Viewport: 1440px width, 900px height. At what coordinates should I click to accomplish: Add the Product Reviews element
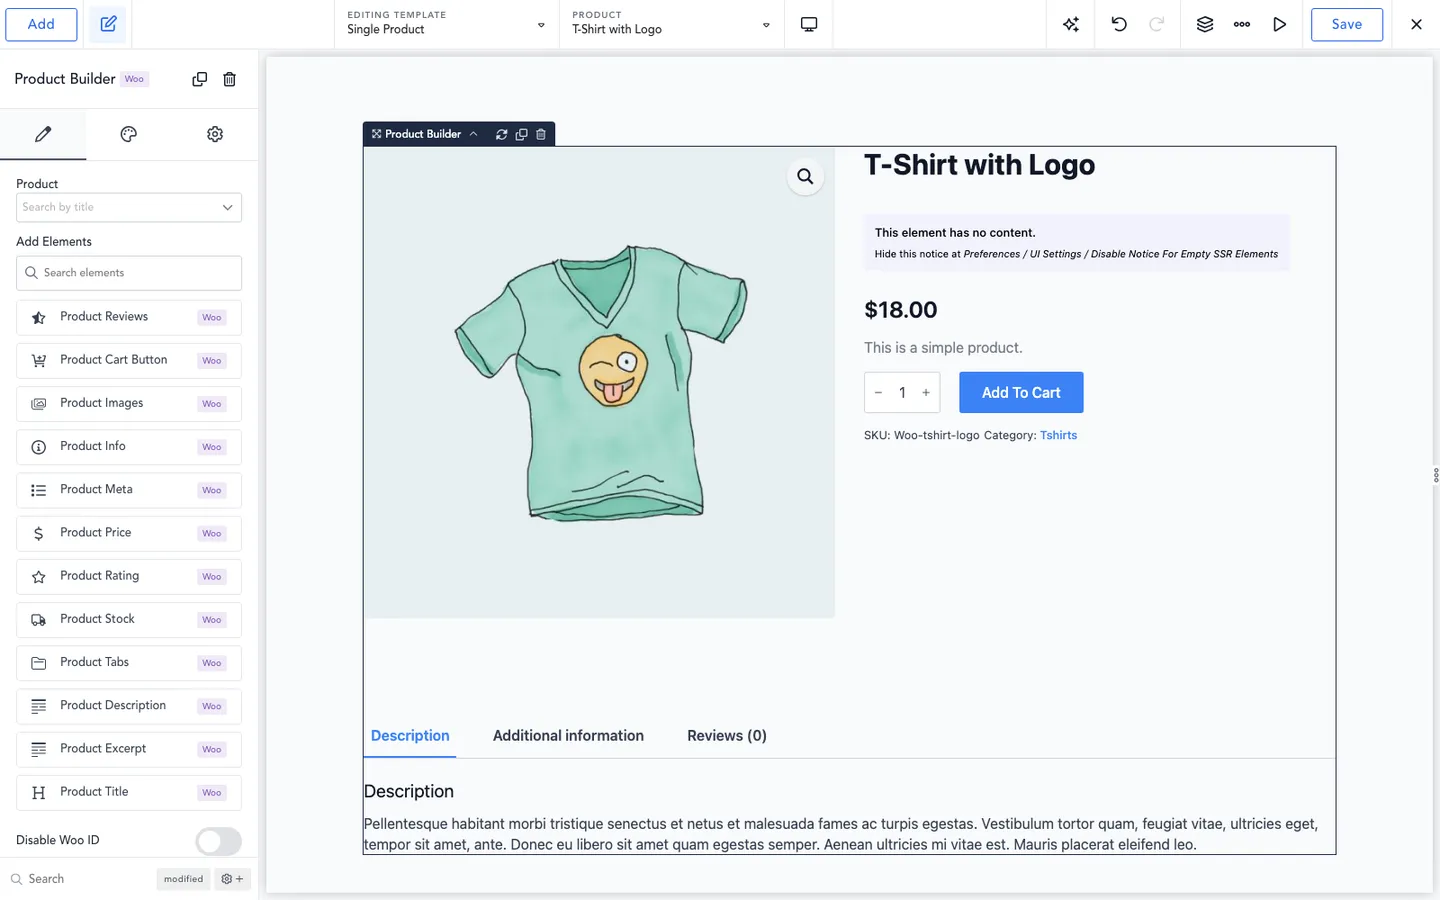(x=129, y=317)
